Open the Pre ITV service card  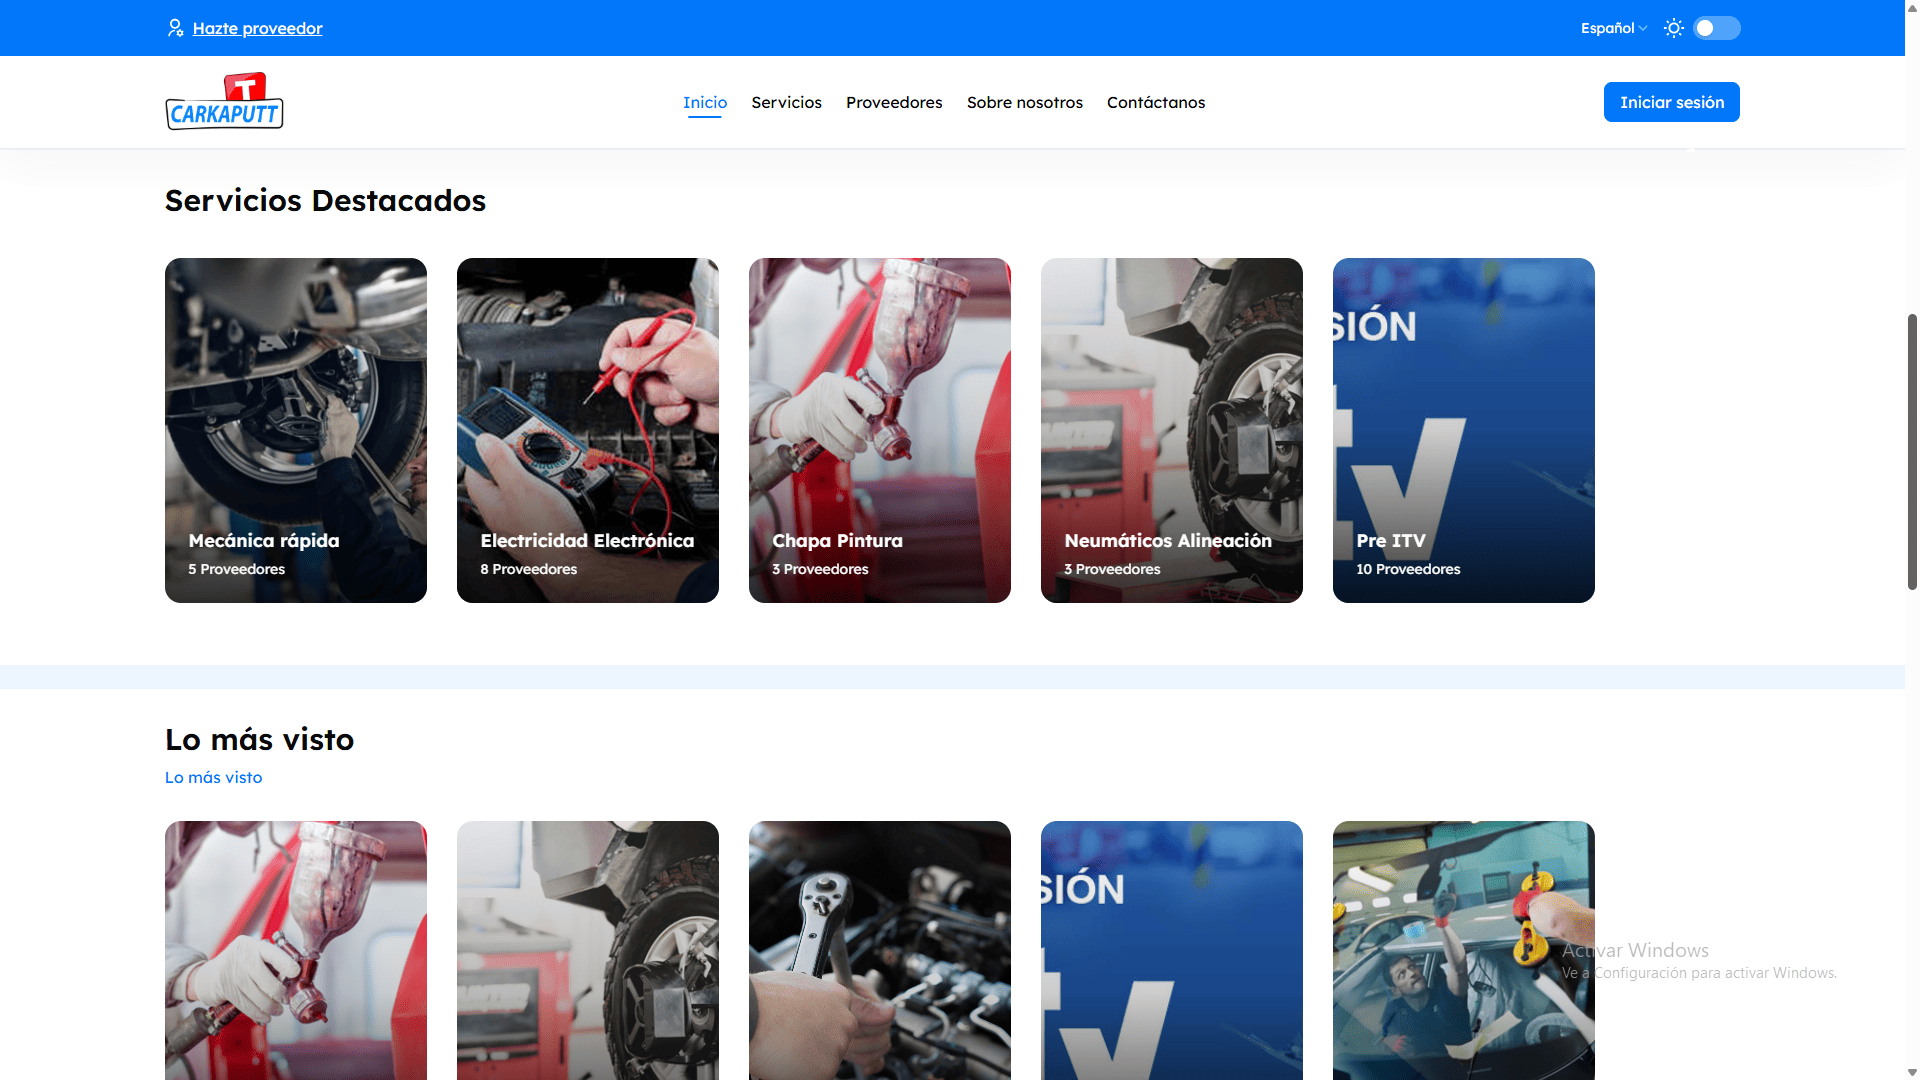click(1464, 430)
